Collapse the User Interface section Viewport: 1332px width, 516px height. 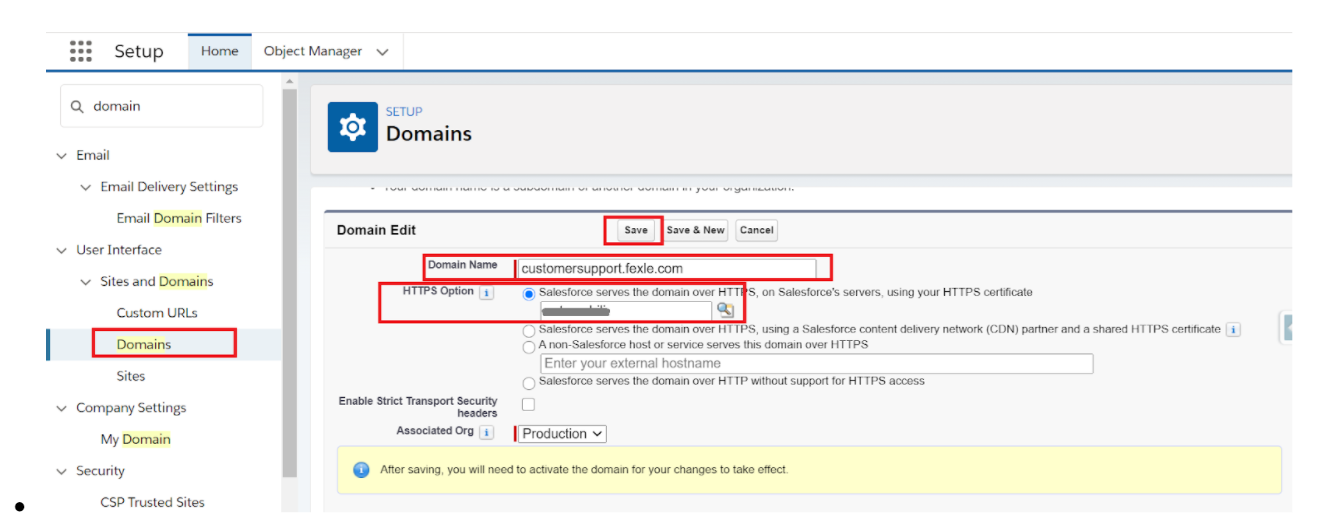click(63, 250)
